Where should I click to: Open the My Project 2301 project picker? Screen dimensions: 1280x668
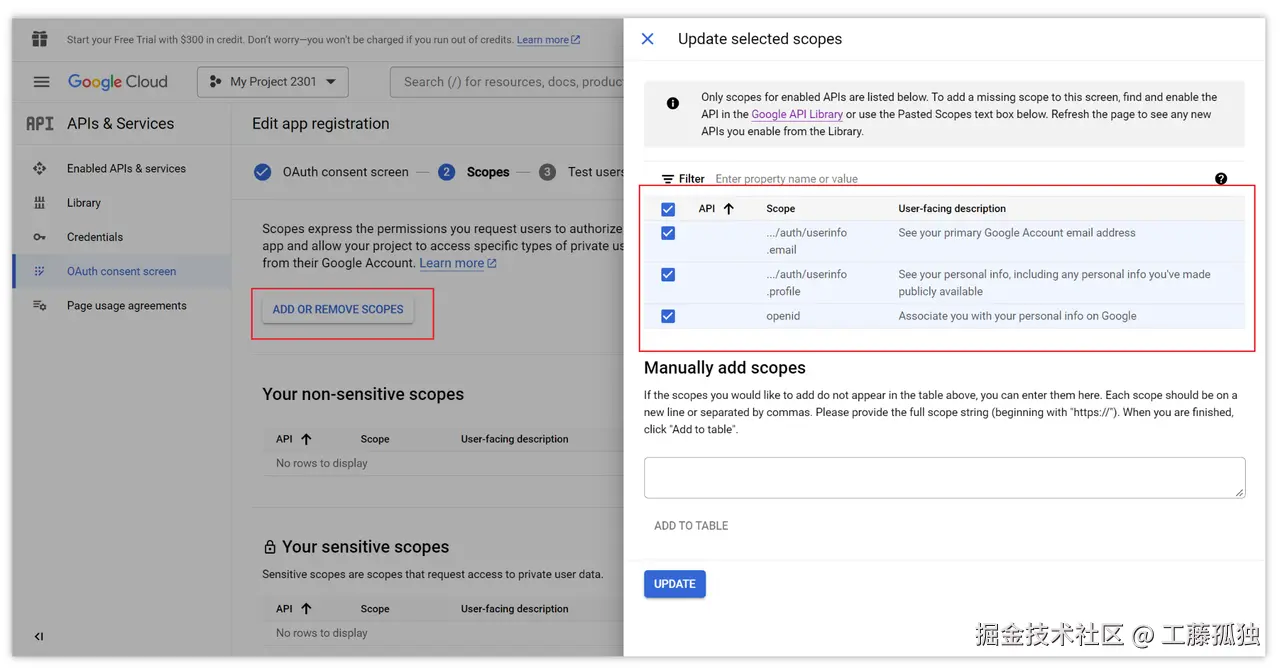point(271,81)
